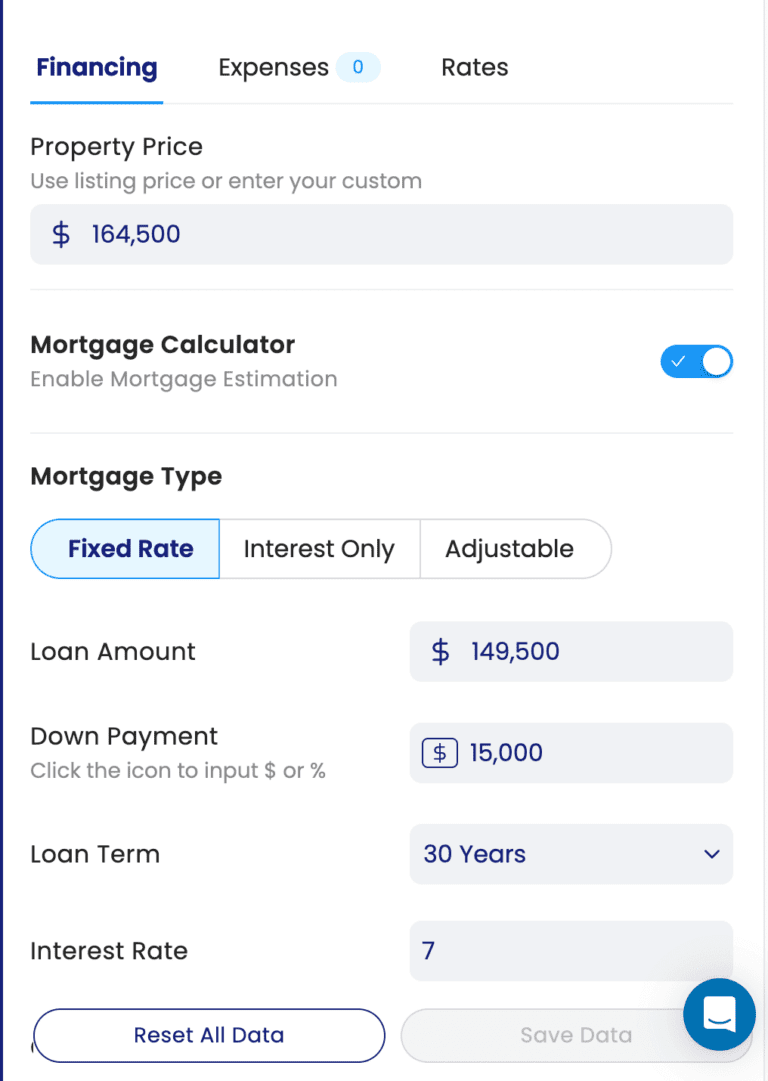Click the Down Payment value 15,000

pyautogui.click(x=506, y=752)
